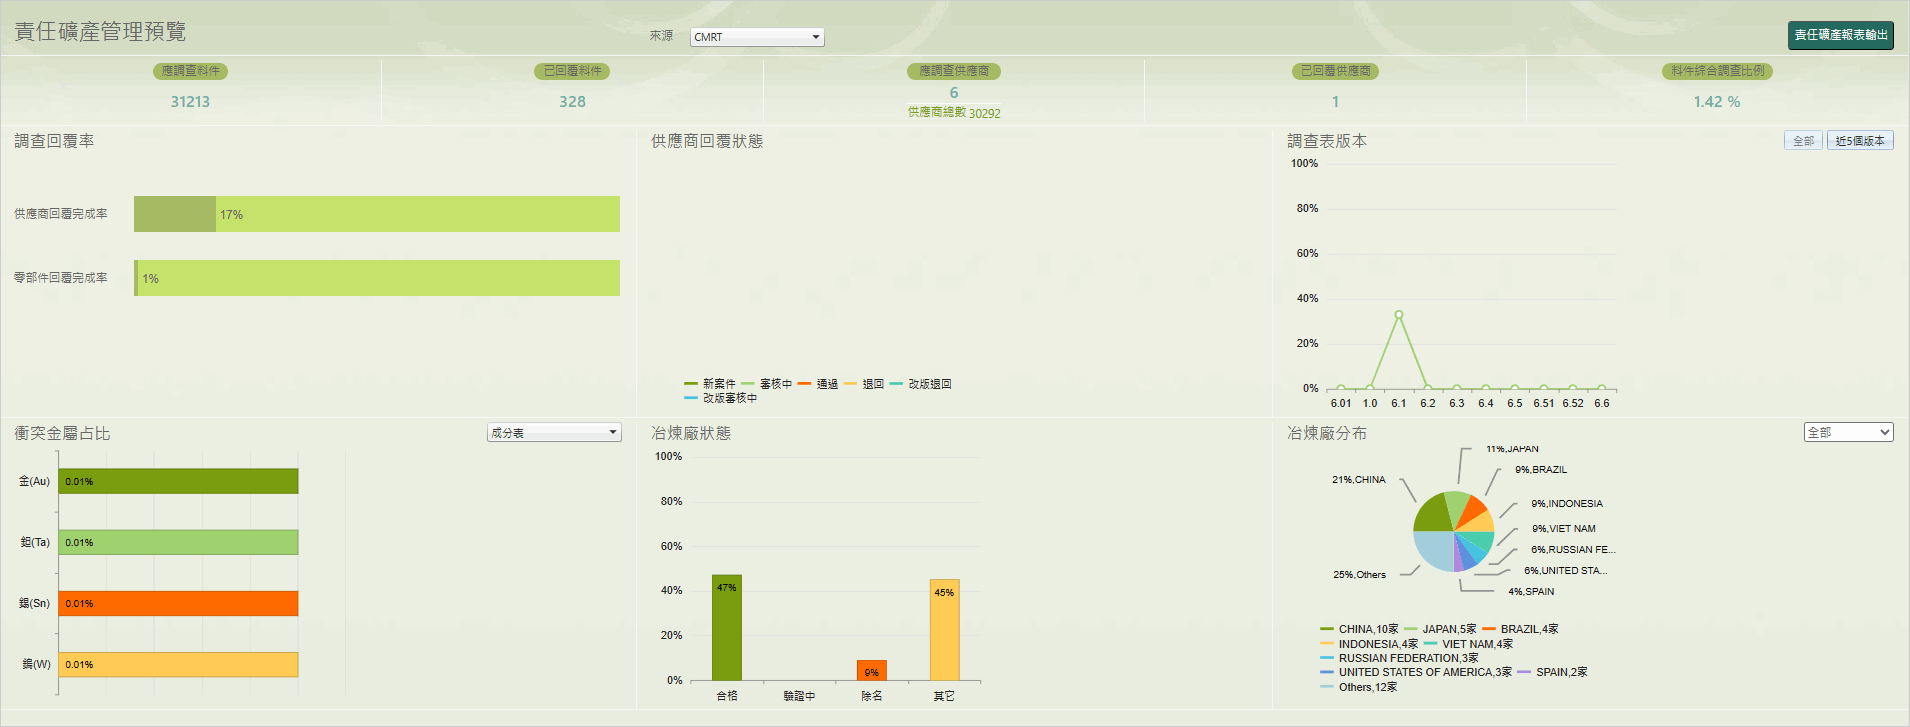Toggle the 審核中 legend series
Screen dimensions: 1910x727
[x=767, y=384]
